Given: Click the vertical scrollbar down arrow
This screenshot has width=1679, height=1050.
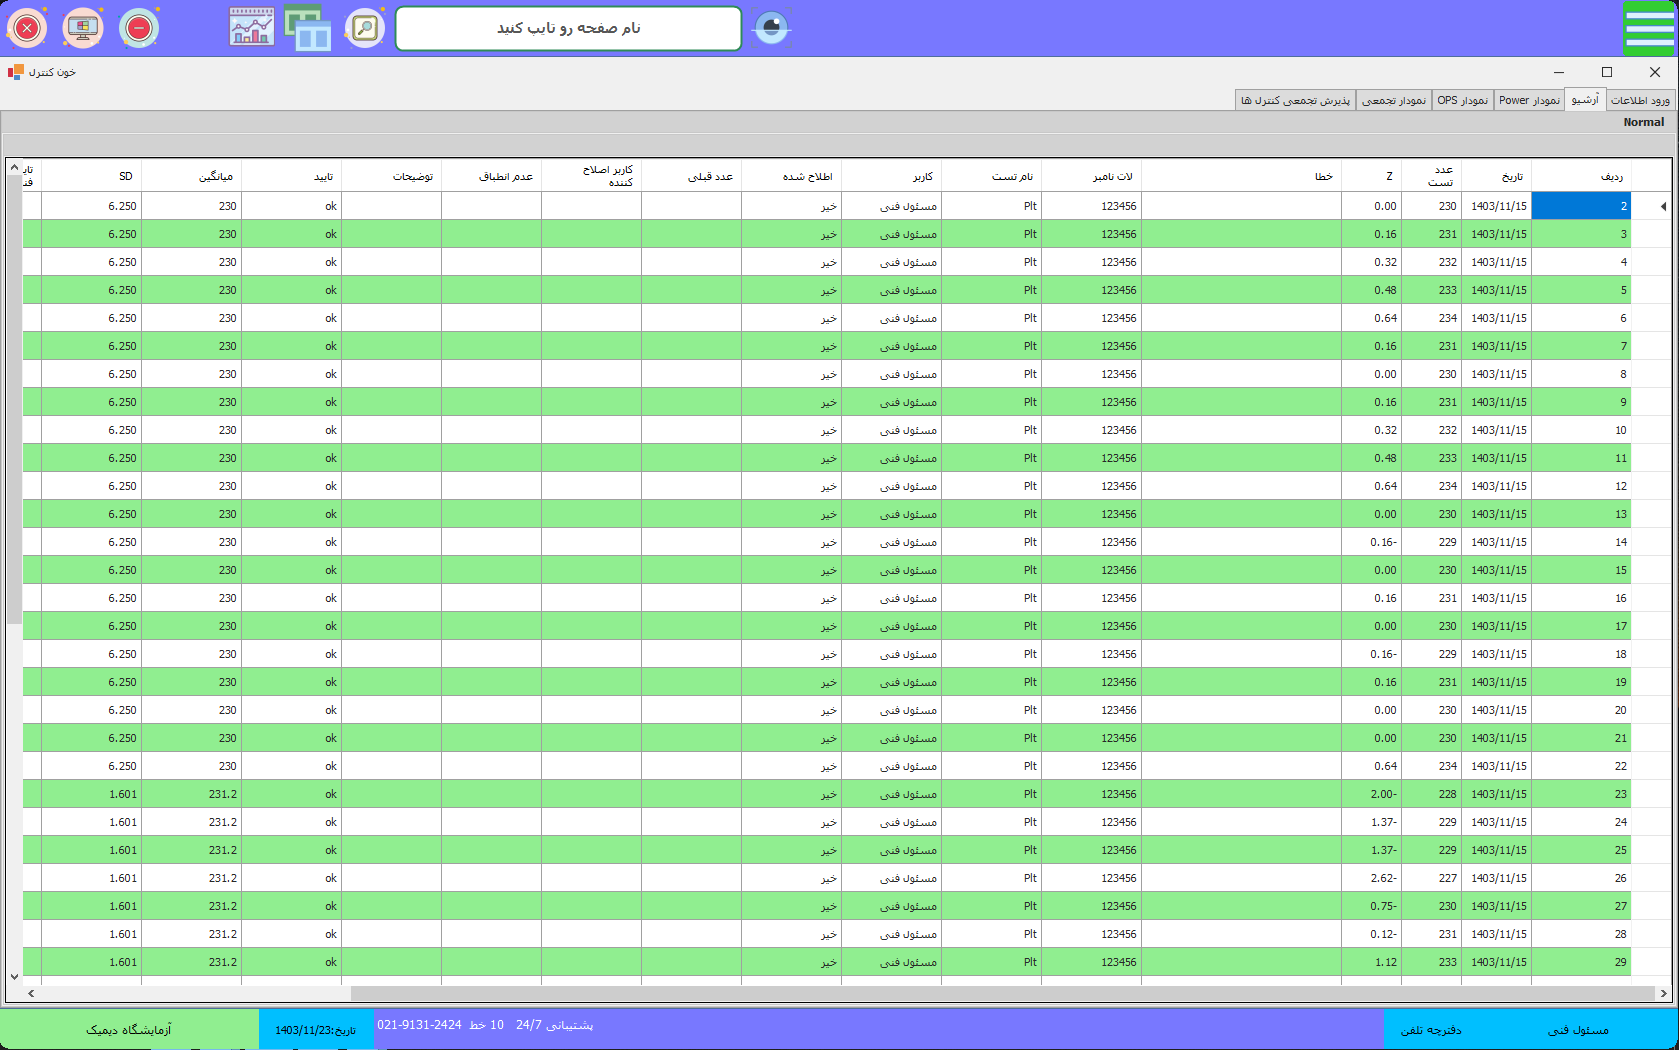Looking at the screenshot, I should click(14, 976).
